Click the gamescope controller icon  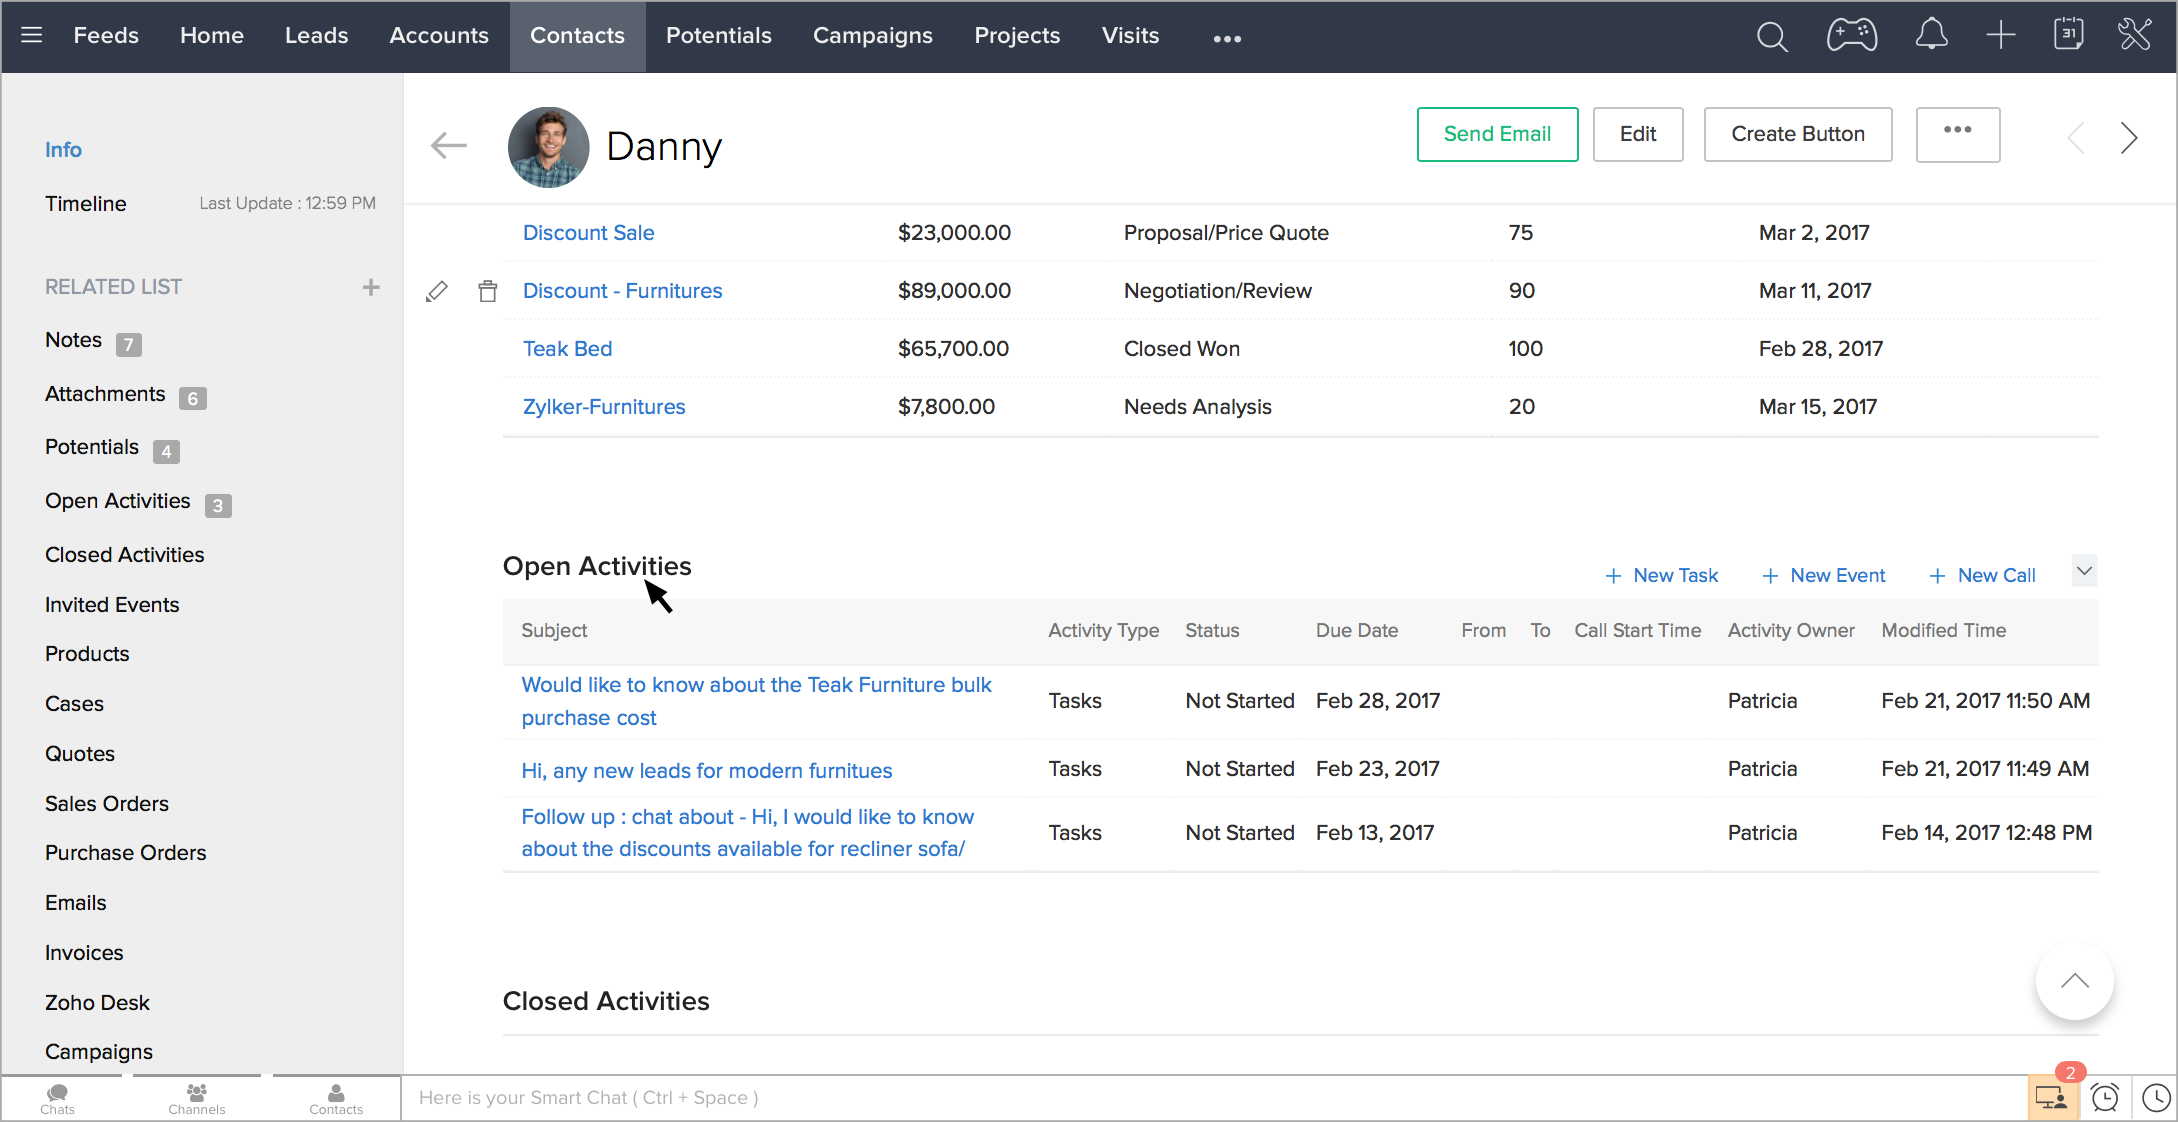tap(1851, 36)
